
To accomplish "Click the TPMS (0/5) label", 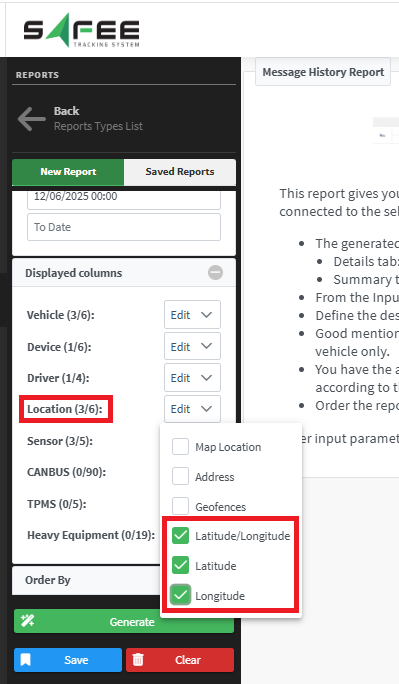I will pos(57,504).
